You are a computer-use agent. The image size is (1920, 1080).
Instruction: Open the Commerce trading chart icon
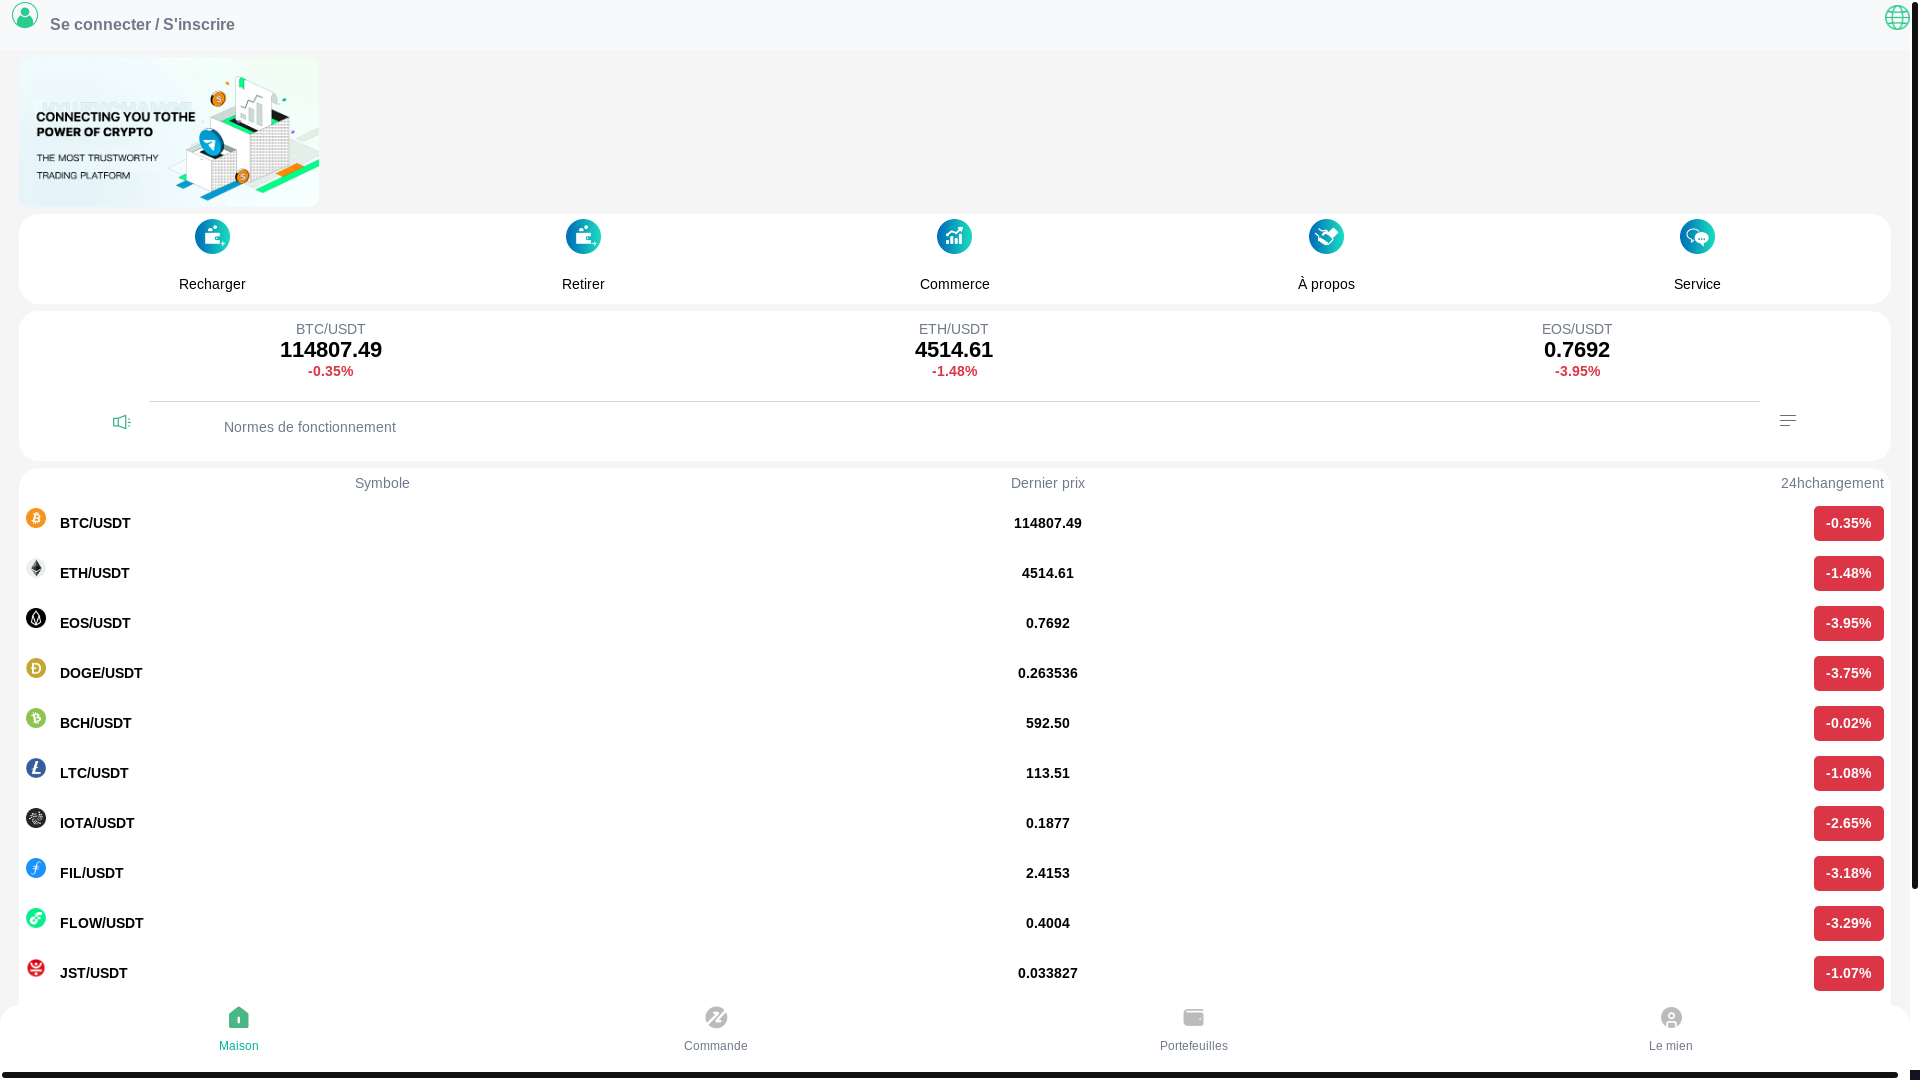[954, 237]
